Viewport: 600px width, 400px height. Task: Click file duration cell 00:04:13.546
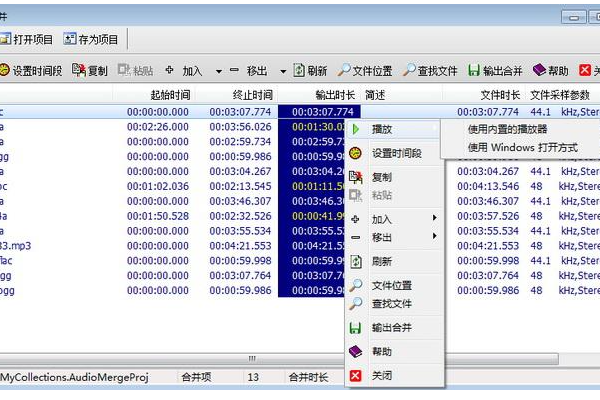488,186
